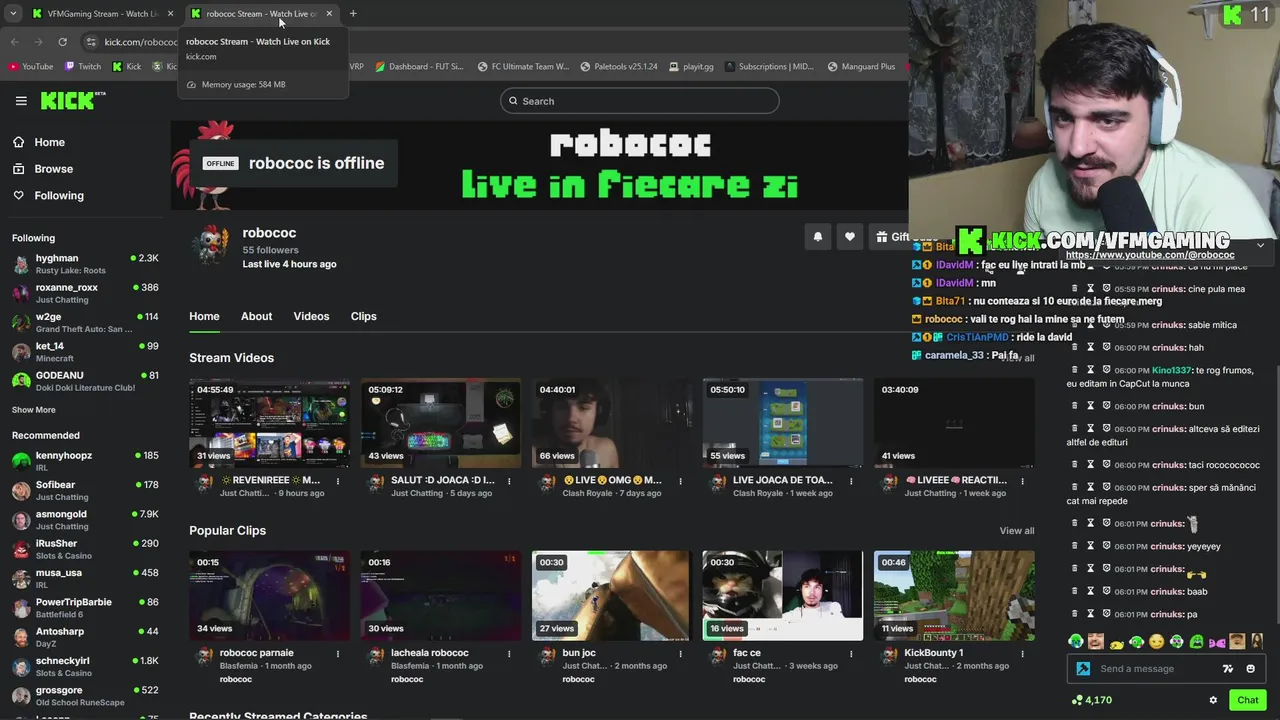1280x720 pixels.
Task: Open options menu for bun joc clip
Action: tap(680, 654)
